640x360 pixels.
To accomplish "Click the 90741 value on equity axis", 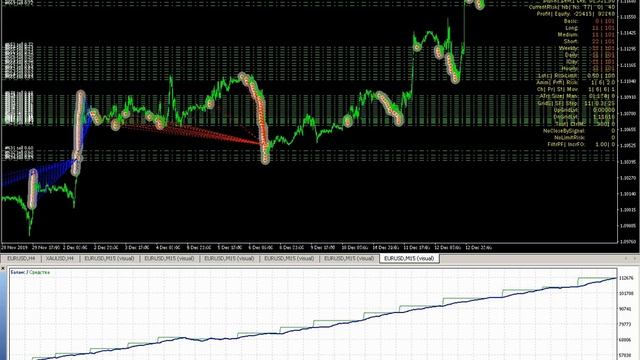I will pos(625,309).
